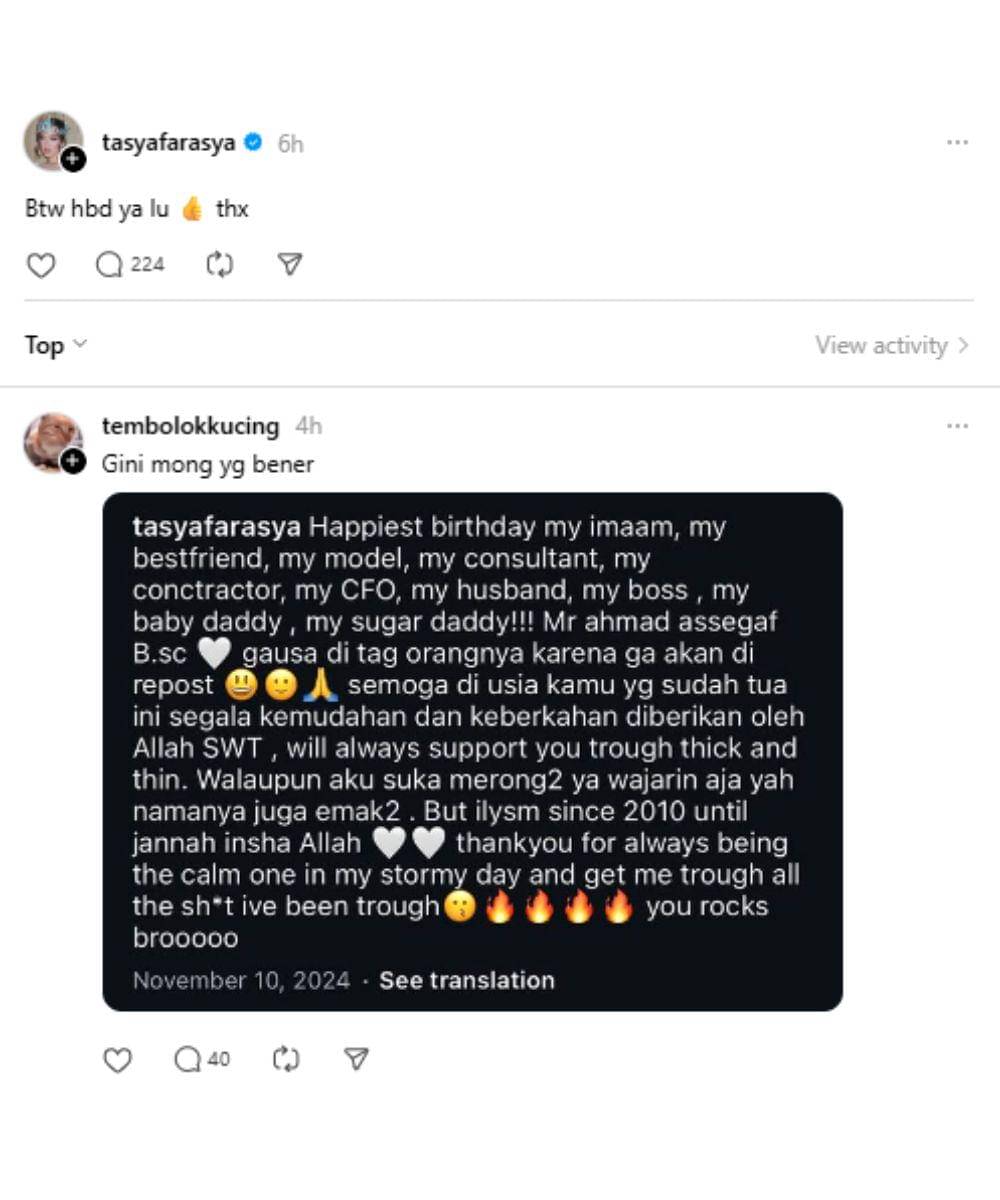Like tembolokkucing's reply

(x=118, y=1058)
